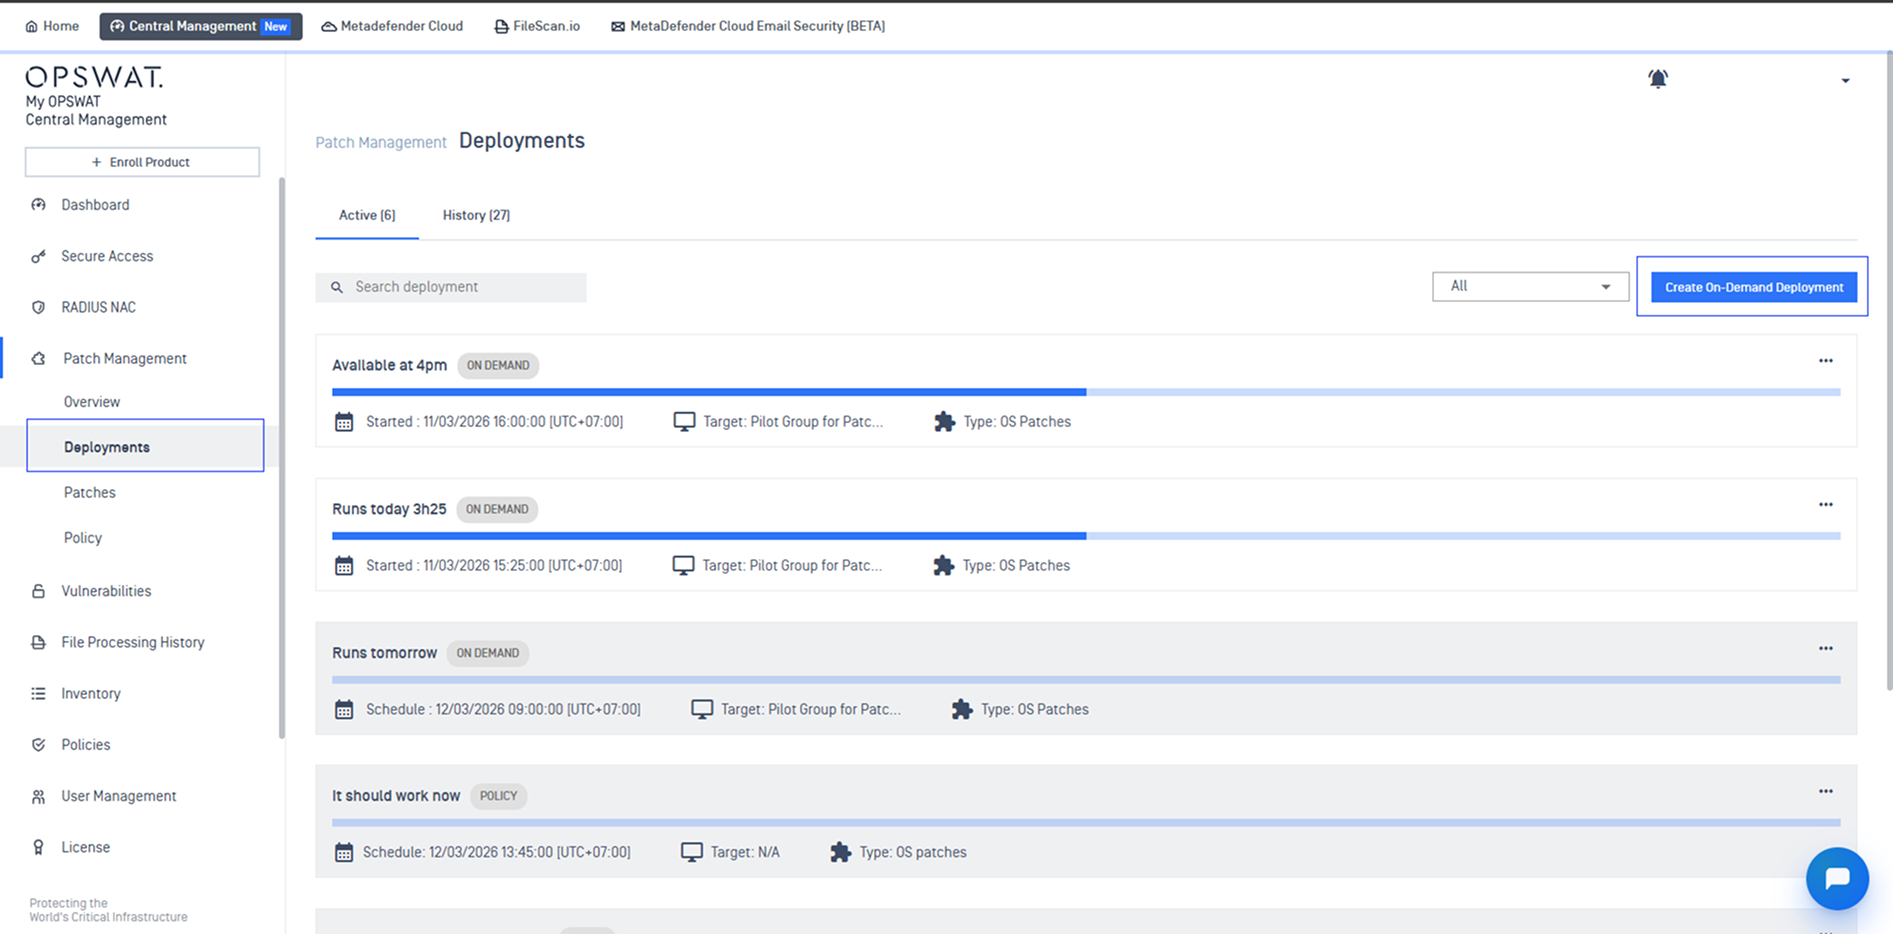Click the Secure Access key icon
Screen dimensions: 1893x934
[38, 257]
